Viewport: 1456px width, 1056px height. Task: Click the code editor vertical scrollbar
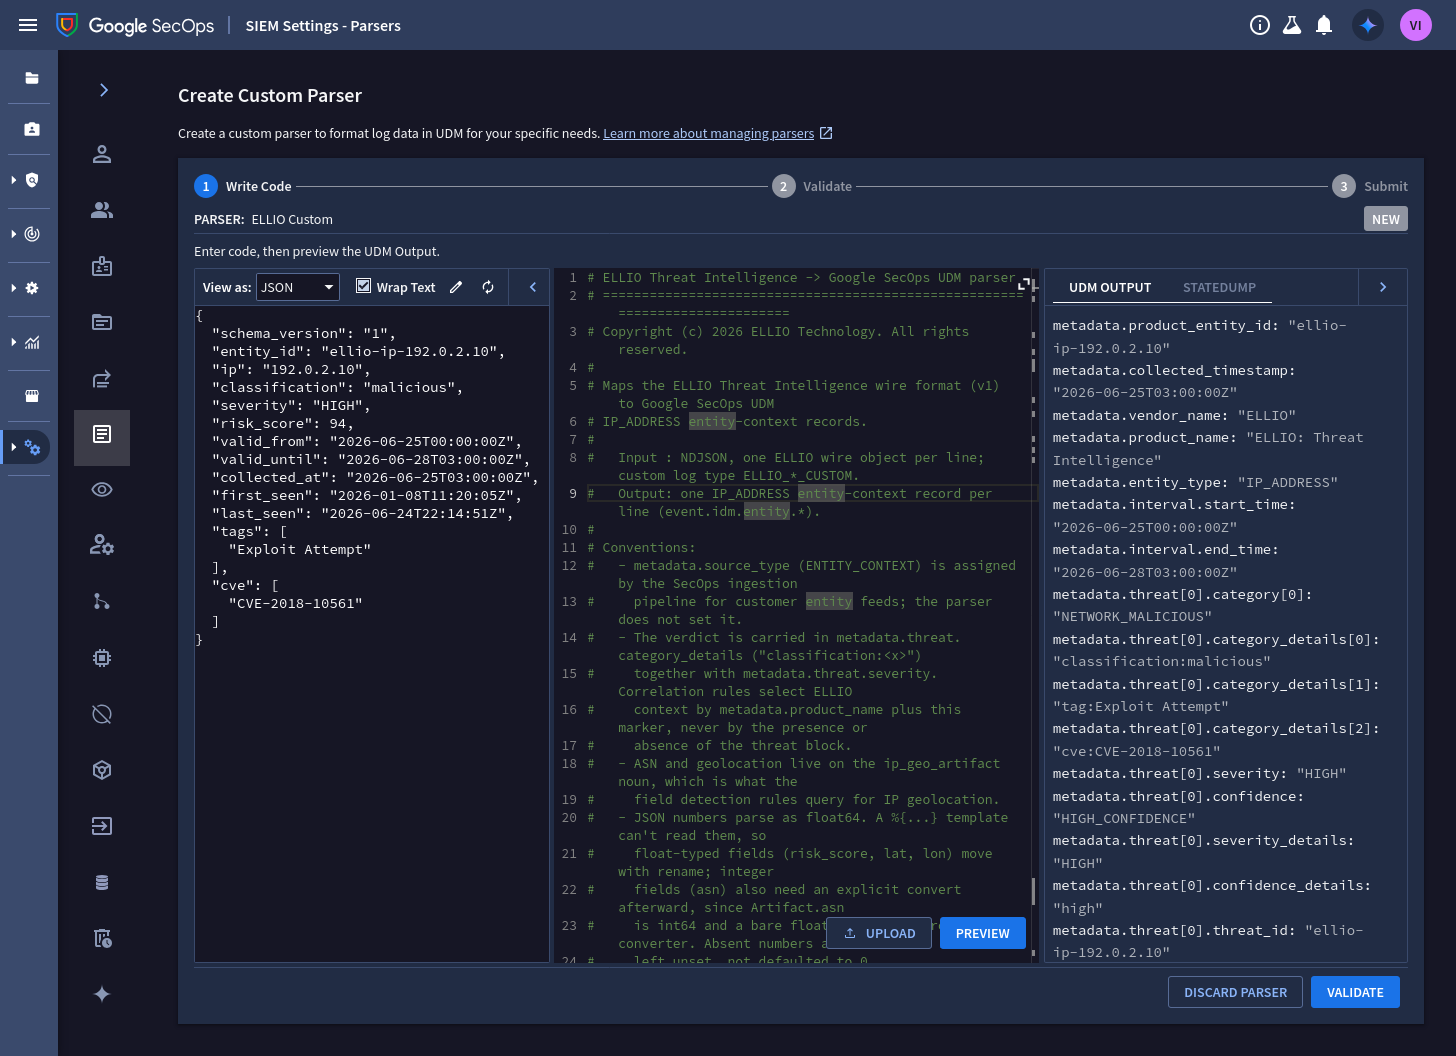(1033, 615)
